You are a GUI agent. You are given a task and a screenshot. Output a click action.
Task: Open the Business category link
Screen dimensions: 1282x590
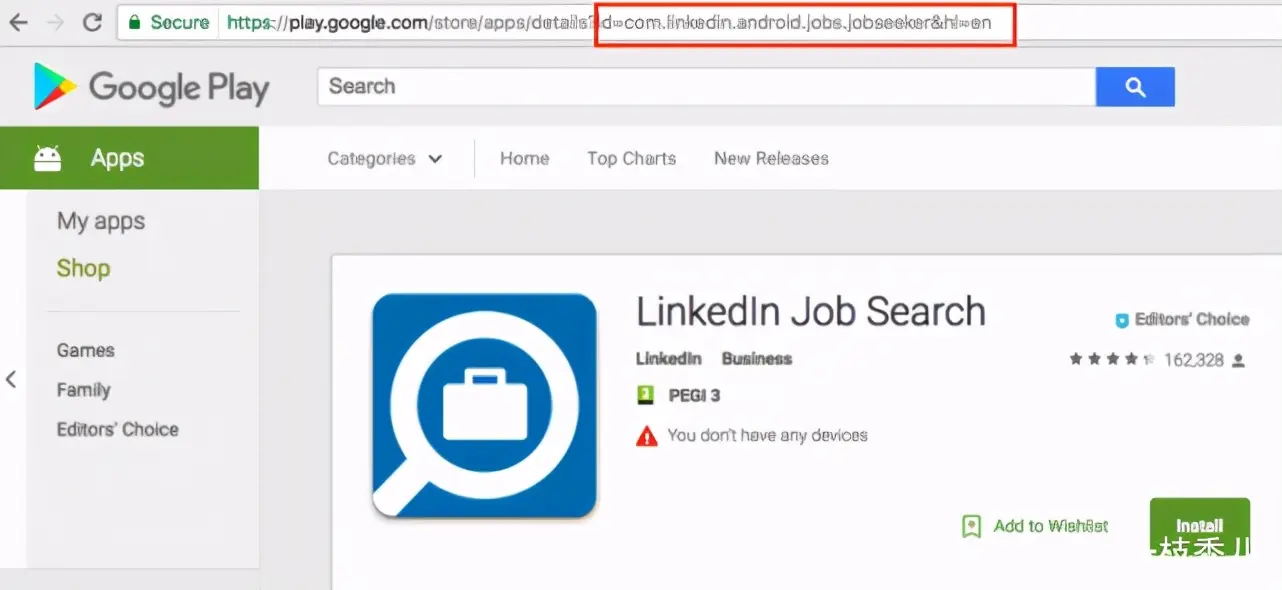[x=756, y=358]
